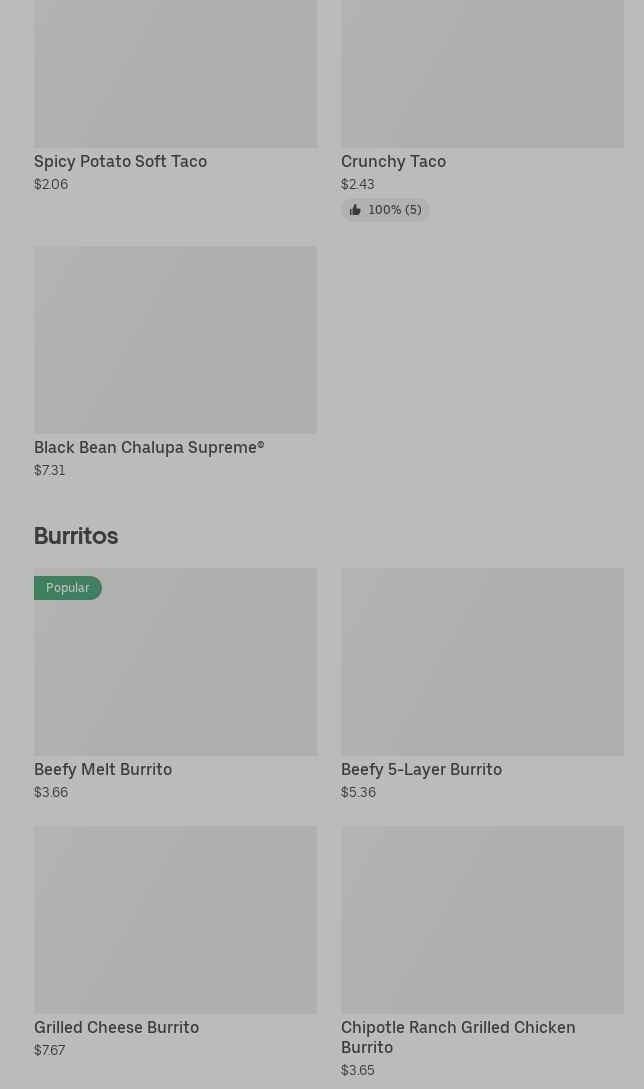Click the $7.31 Chalupa price
Image resolution: width=644 pixels, height=1089 pixels.
pos(49,470)
